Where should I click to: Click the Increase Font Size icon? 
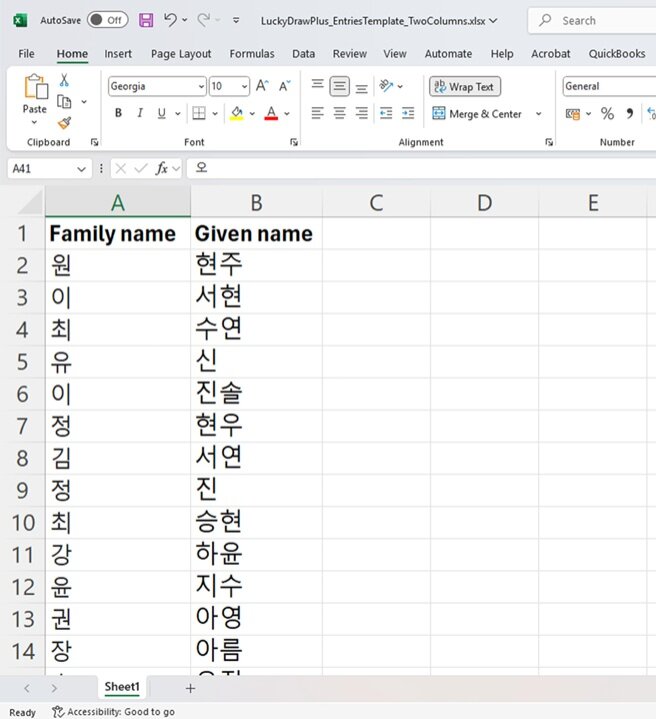pos(262,87)
